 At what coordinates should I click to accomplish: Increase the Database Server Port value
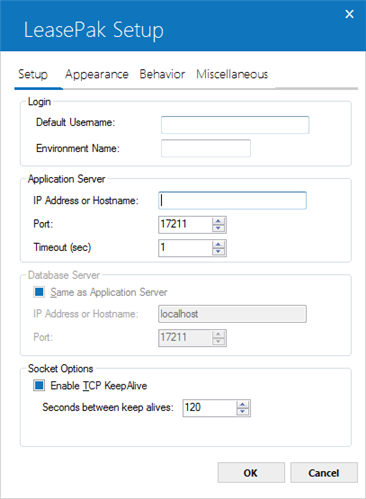[x=219, y=334]
